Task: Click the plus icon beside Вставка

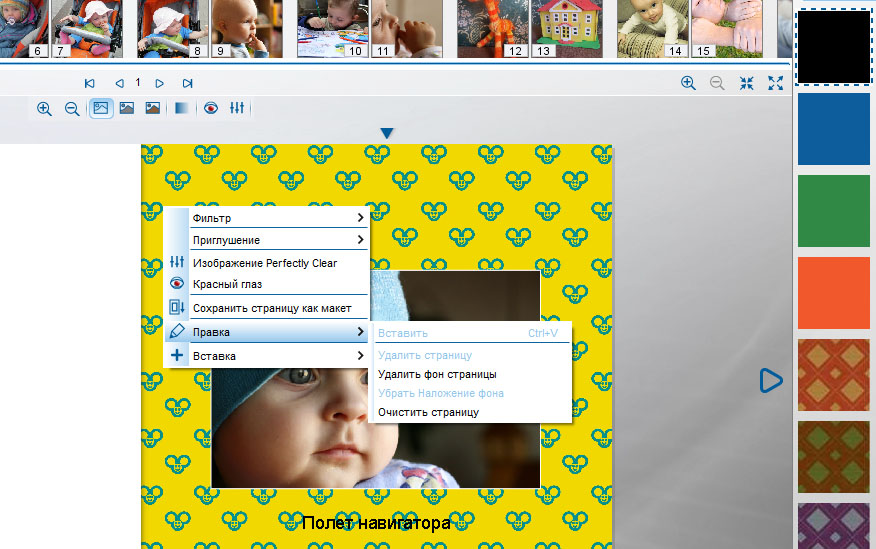Action: [x=177, y=355]
